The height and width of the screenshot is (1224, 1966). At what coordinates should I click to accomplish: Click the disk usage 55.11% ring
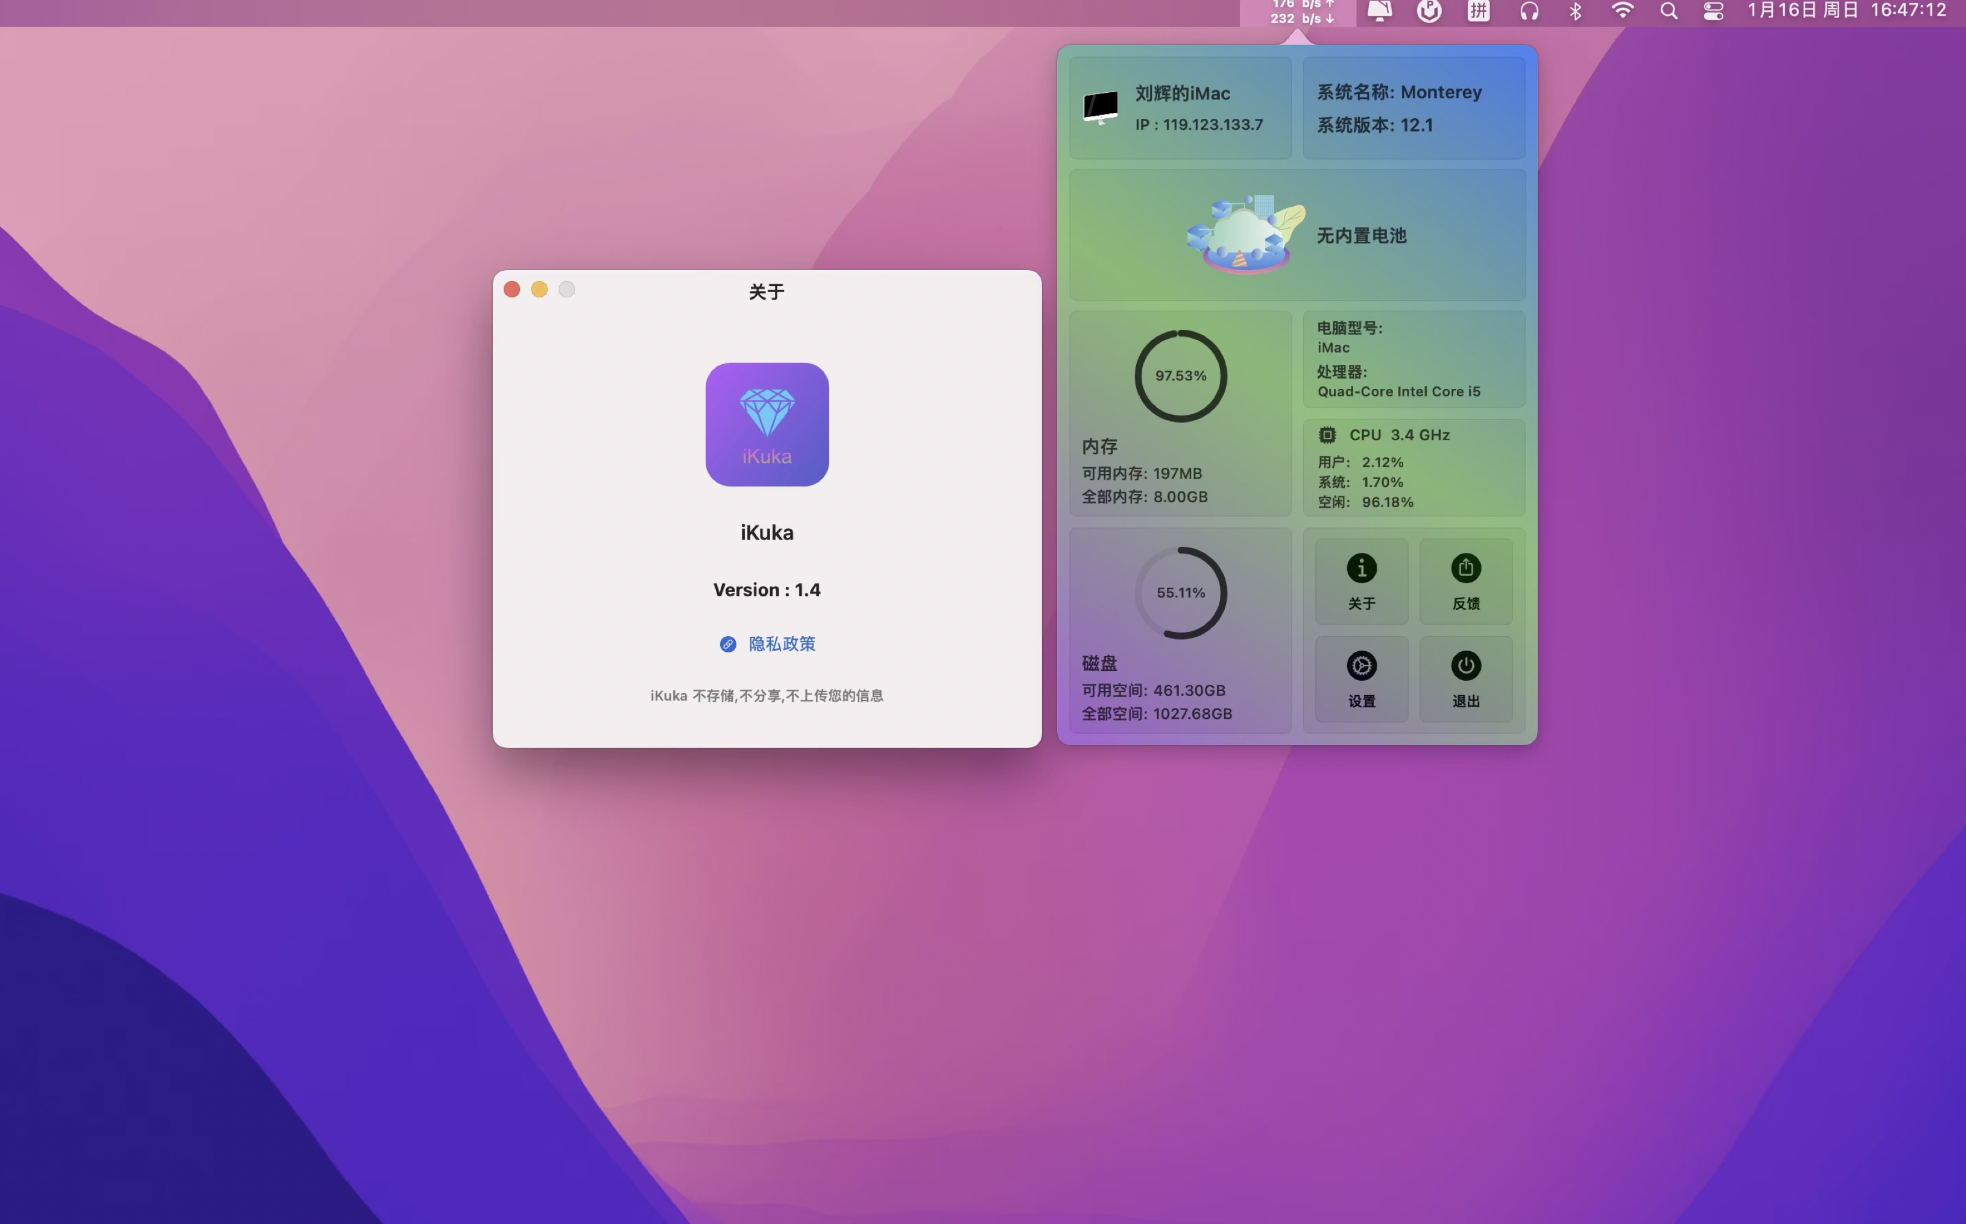point(1180,593)
